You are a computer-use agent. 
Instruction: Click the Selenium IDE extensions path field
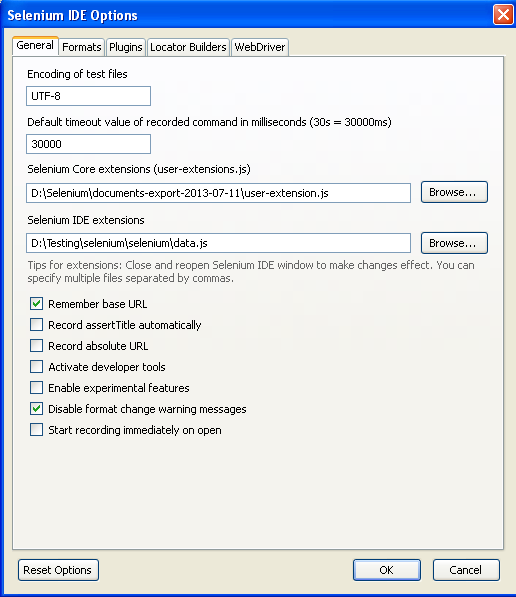[218, 243]
